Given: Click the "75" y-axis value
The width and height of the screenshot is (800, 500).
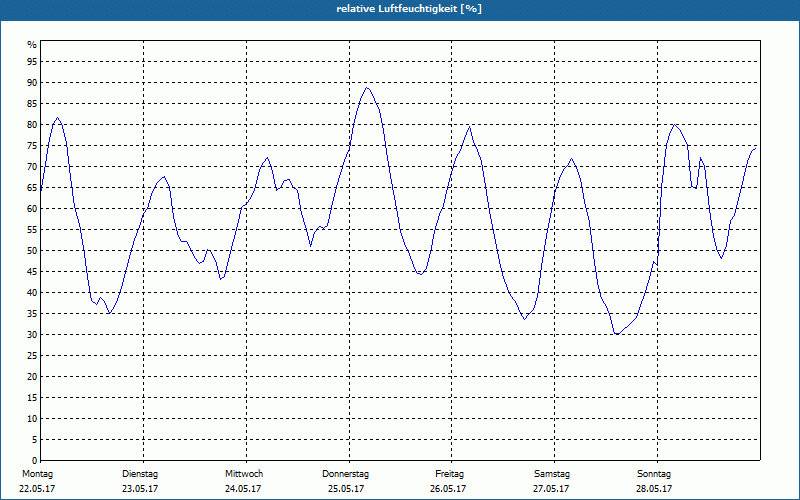Looking at the screenshot, I should [x=32, y=145].
